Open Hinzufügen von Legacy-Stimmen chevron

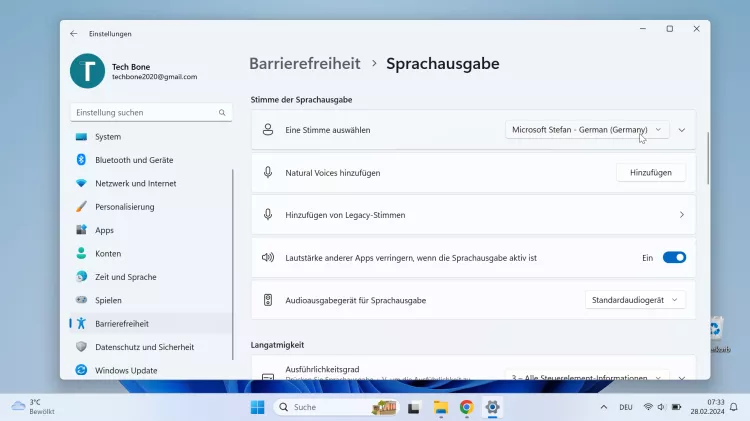tap(682, 215)
